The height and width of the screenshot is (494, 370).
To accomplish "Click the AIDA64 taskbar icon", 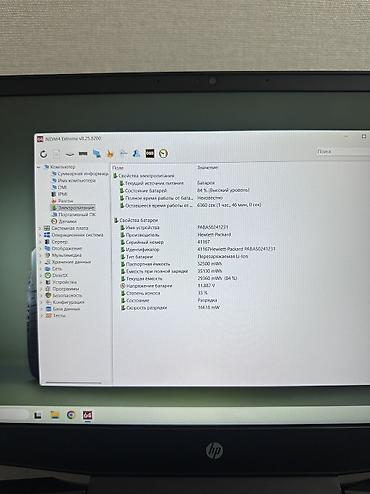I will [87, 415].
